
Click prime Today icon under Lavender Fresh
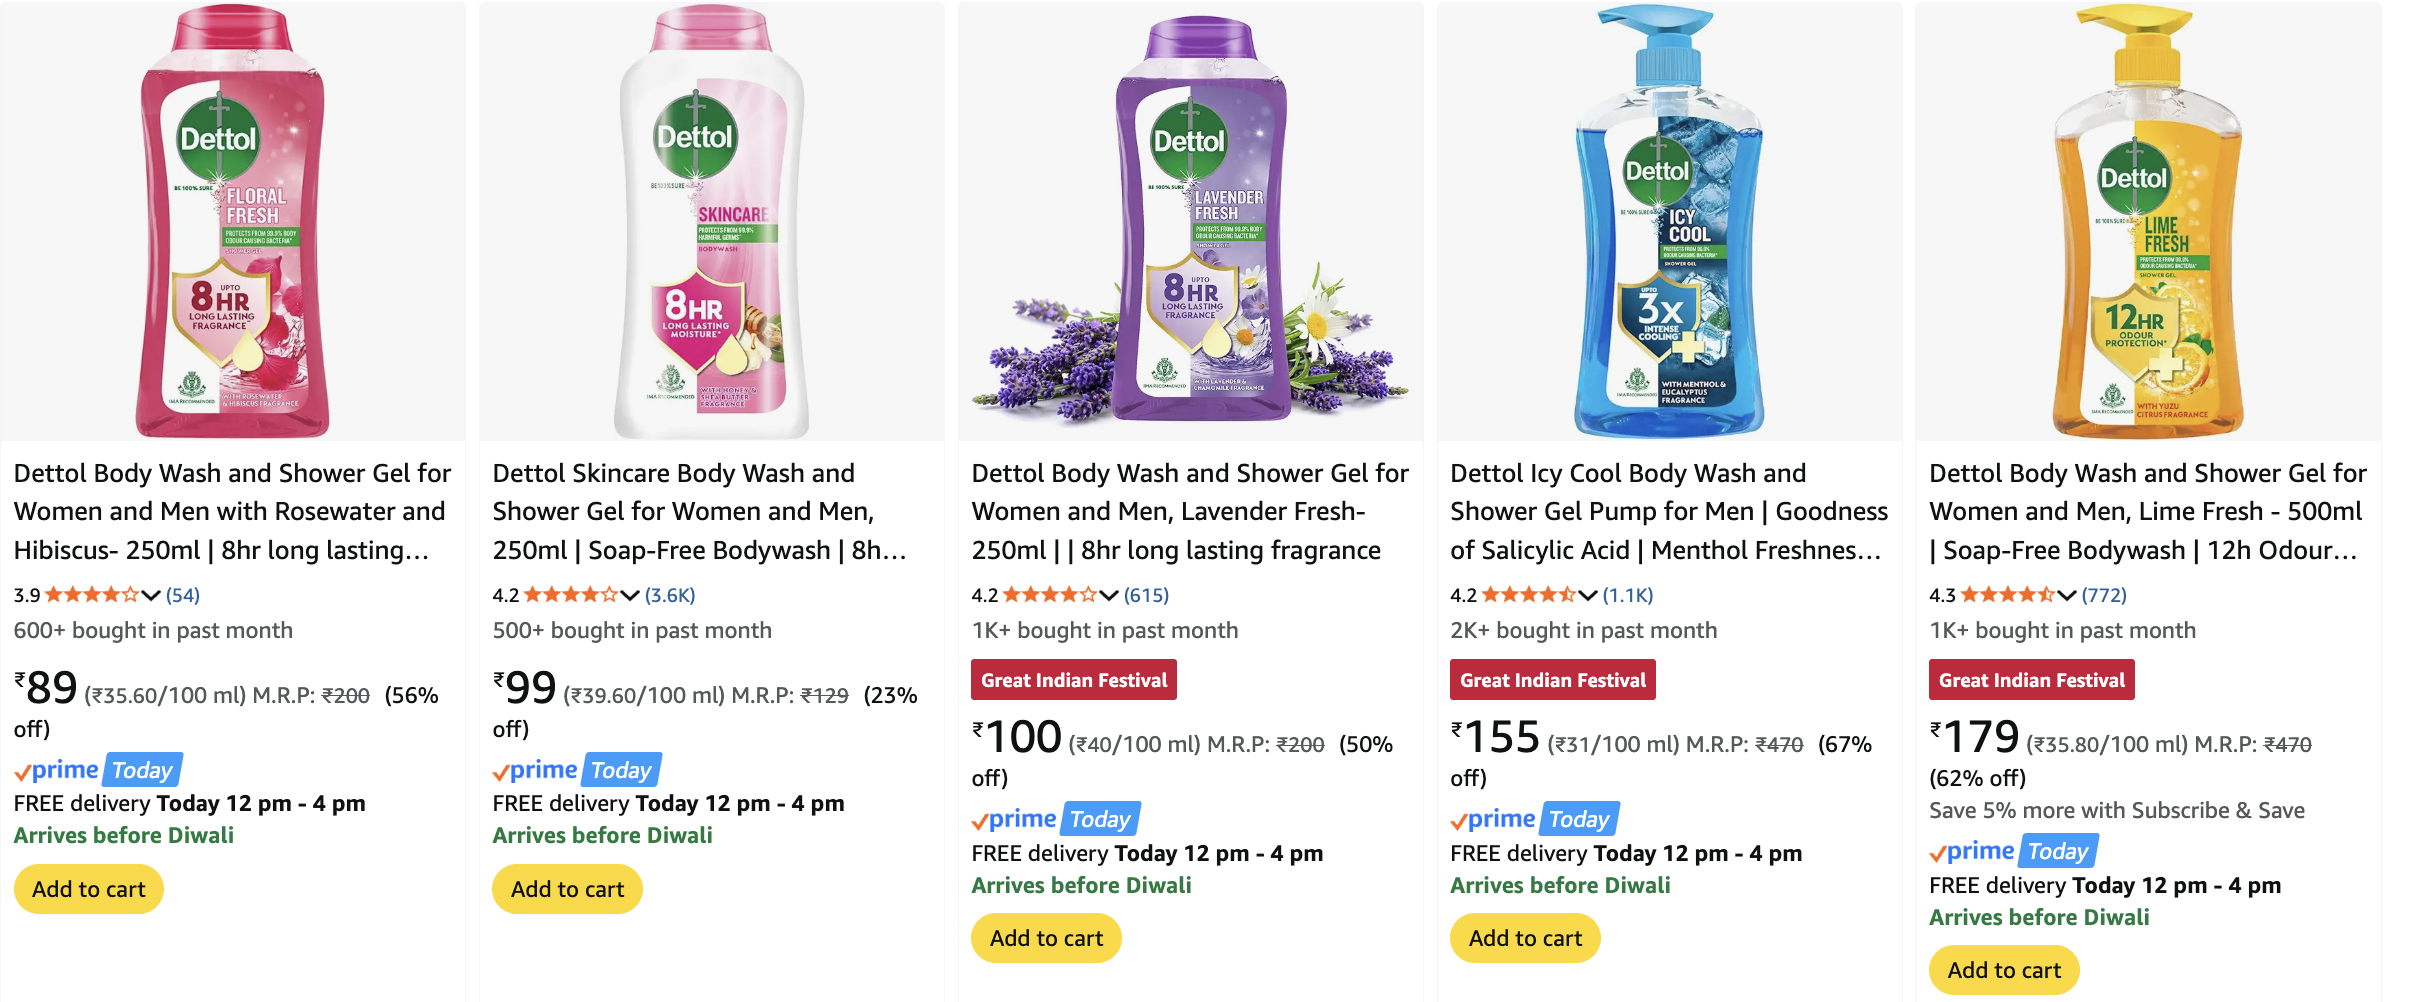pyautogui.click(x=1055, y=819)
